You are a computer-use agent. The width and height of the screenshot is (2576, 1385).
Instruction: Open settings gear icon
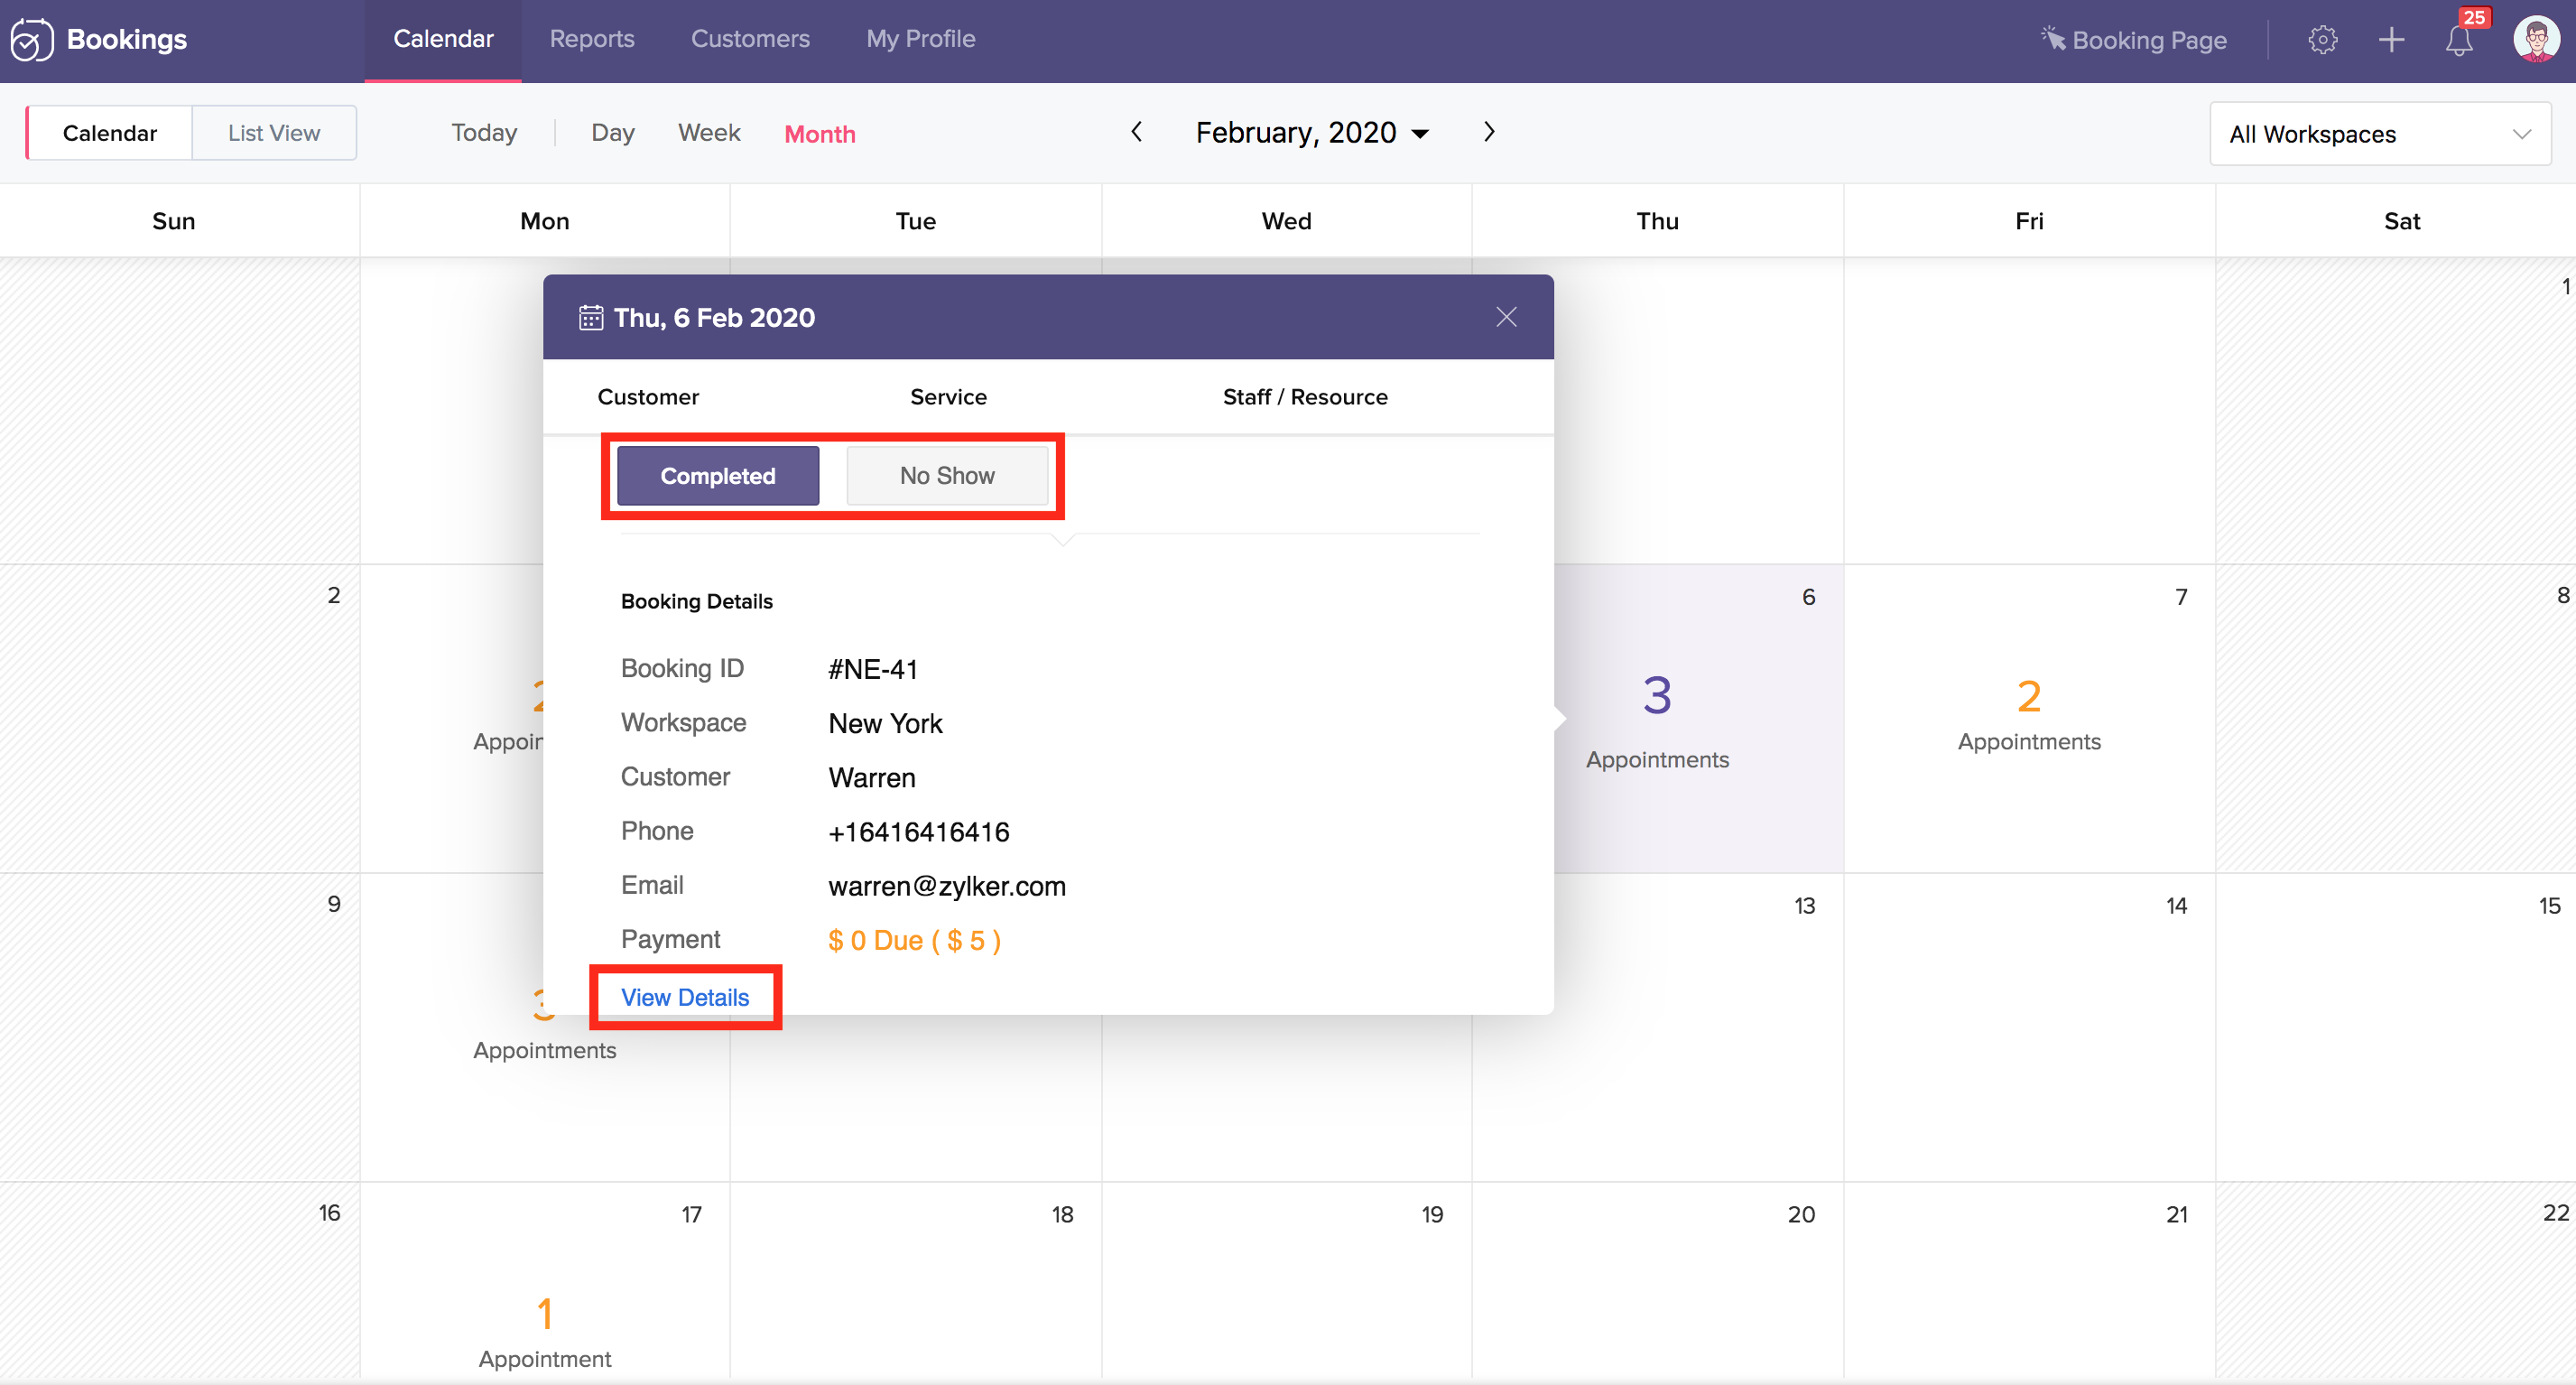click(x=2322, y=40)
